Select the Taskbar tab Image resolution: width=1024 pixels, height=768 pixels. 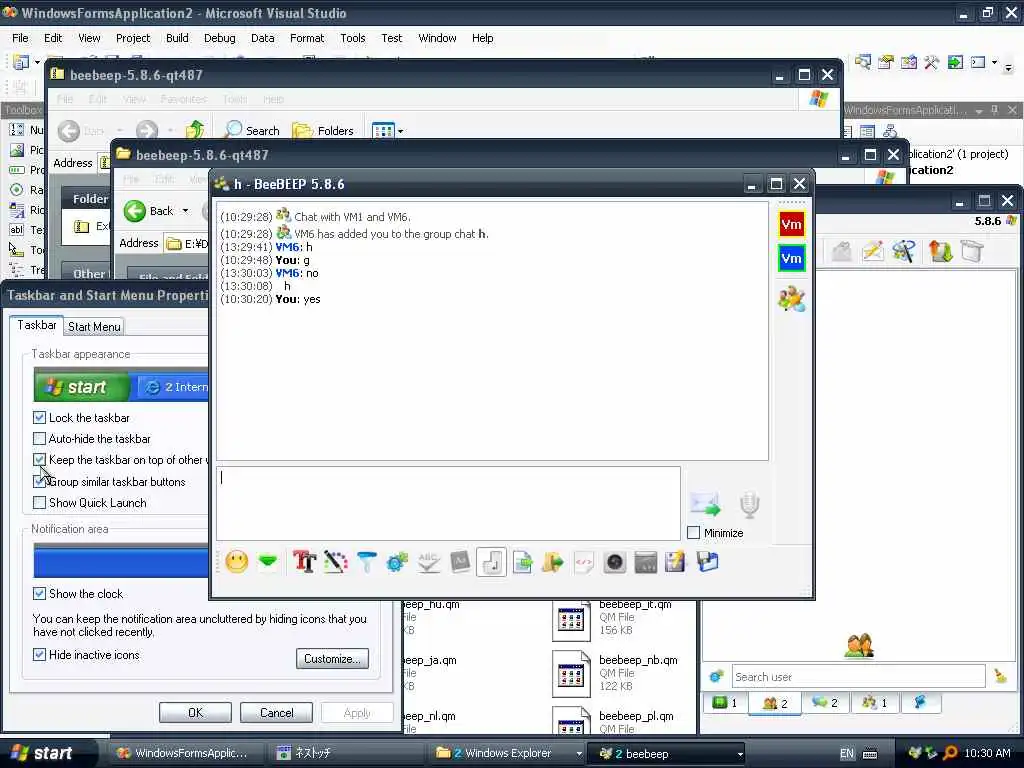coord(37,325)
